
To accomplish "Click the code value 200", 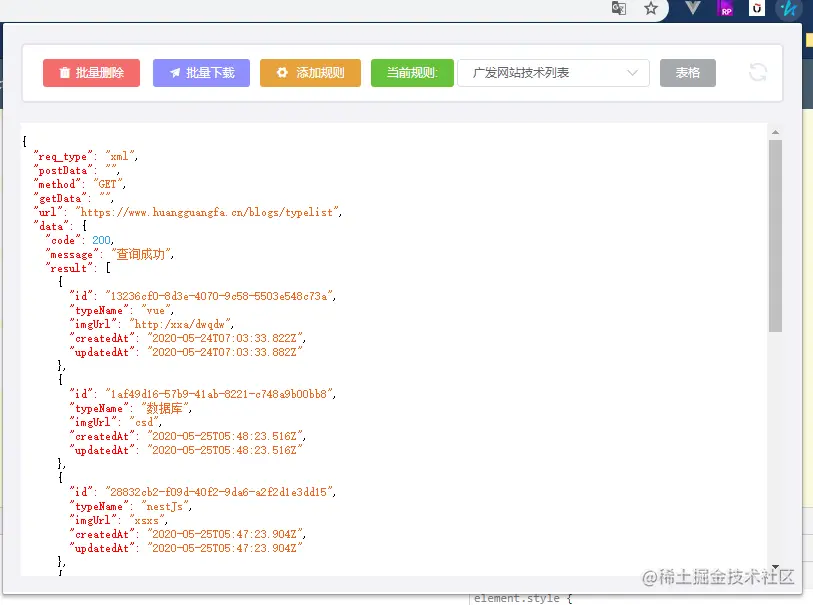I will tap(102, 240).
